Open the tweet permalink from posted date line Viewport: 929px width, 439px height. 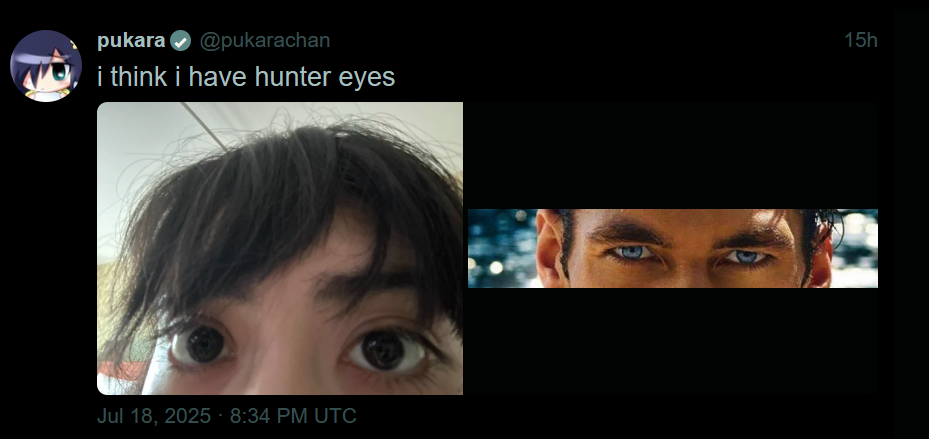click(x=227, y=415)
